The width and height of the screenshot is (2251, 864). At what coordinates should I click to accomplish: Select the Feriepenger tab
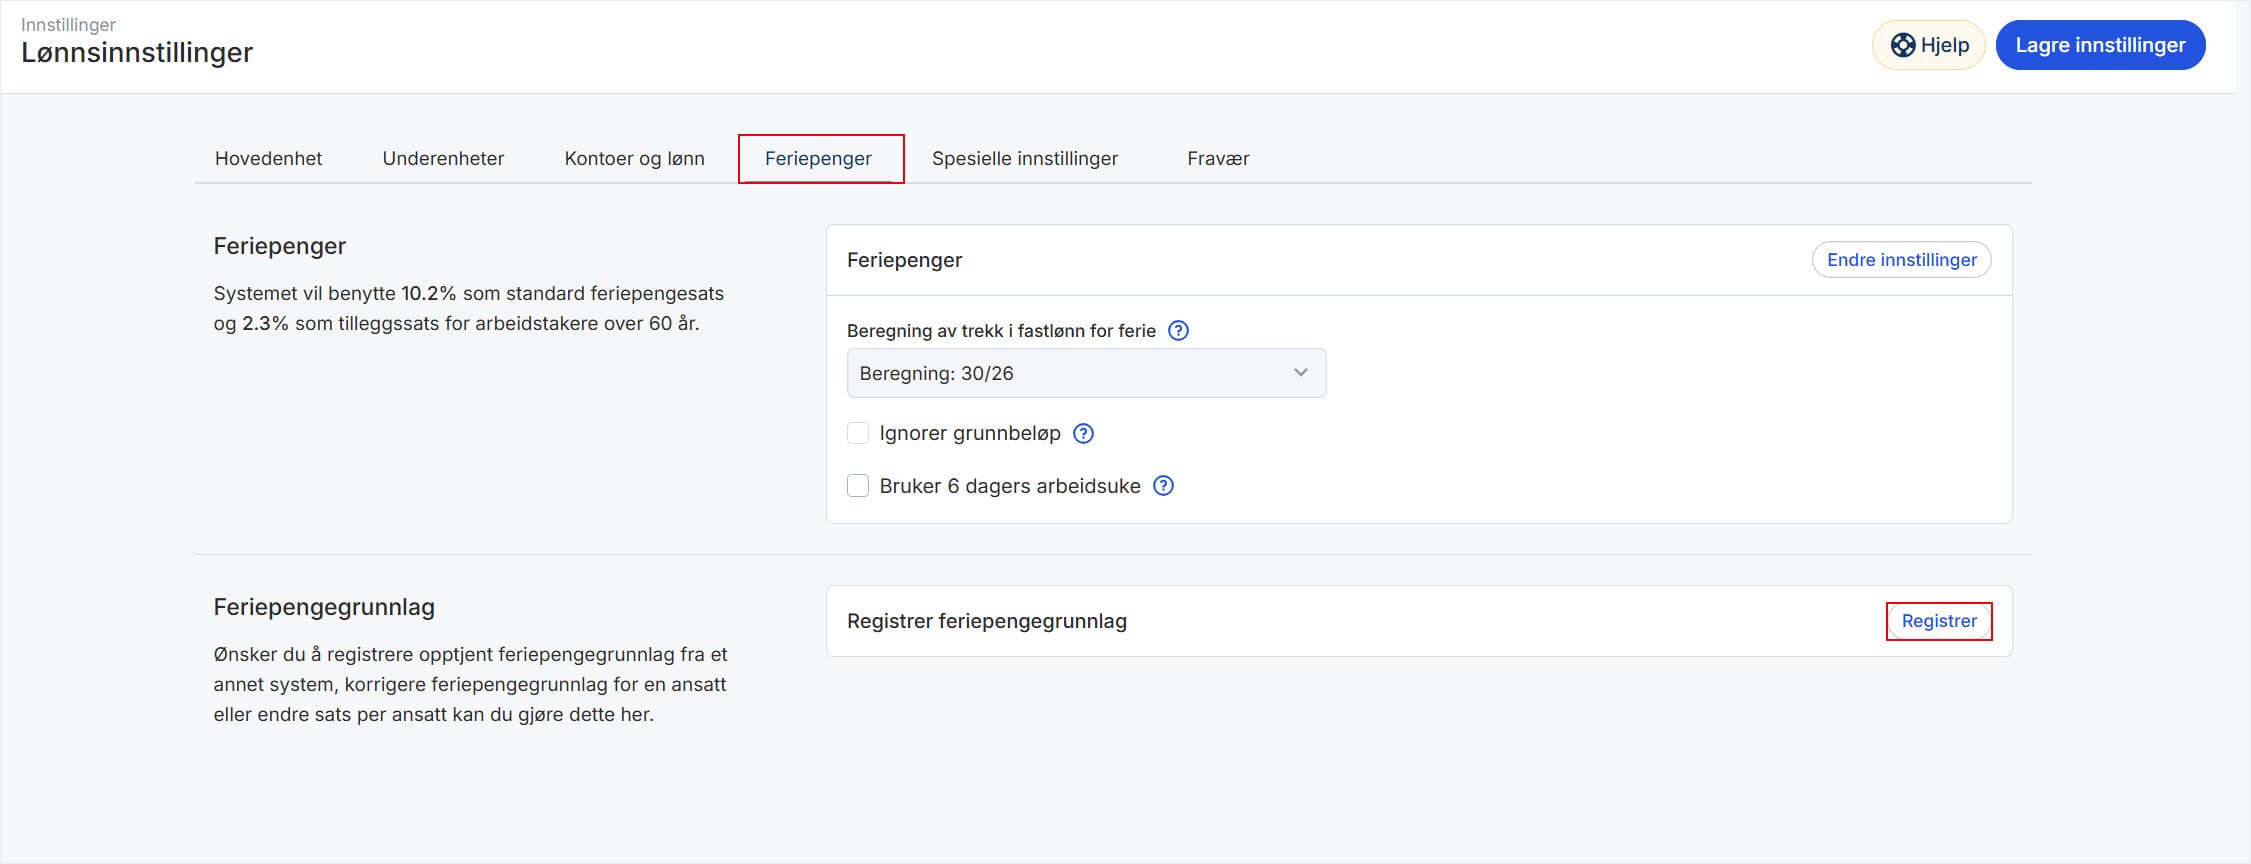coord(818,158)
